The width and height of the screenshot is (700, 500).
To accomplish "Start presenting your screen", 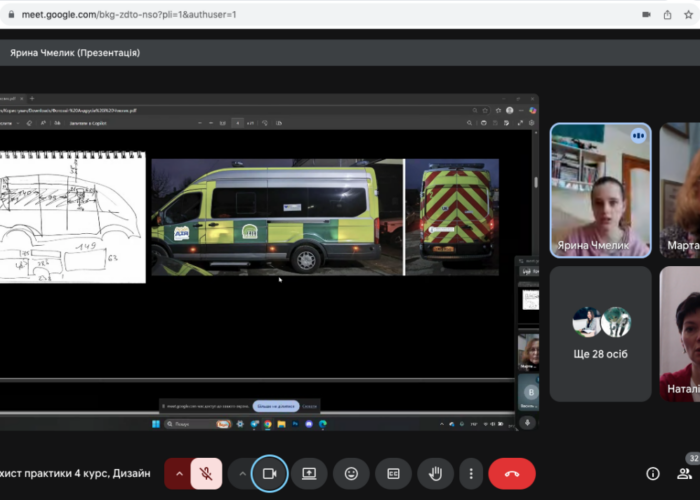I will (x=310, y=473).
